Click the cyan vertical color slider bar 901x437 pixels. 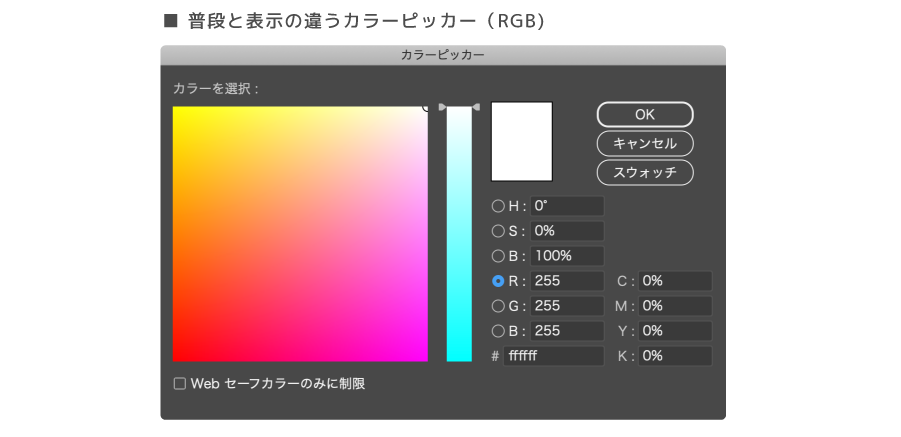tap(459, 235)
